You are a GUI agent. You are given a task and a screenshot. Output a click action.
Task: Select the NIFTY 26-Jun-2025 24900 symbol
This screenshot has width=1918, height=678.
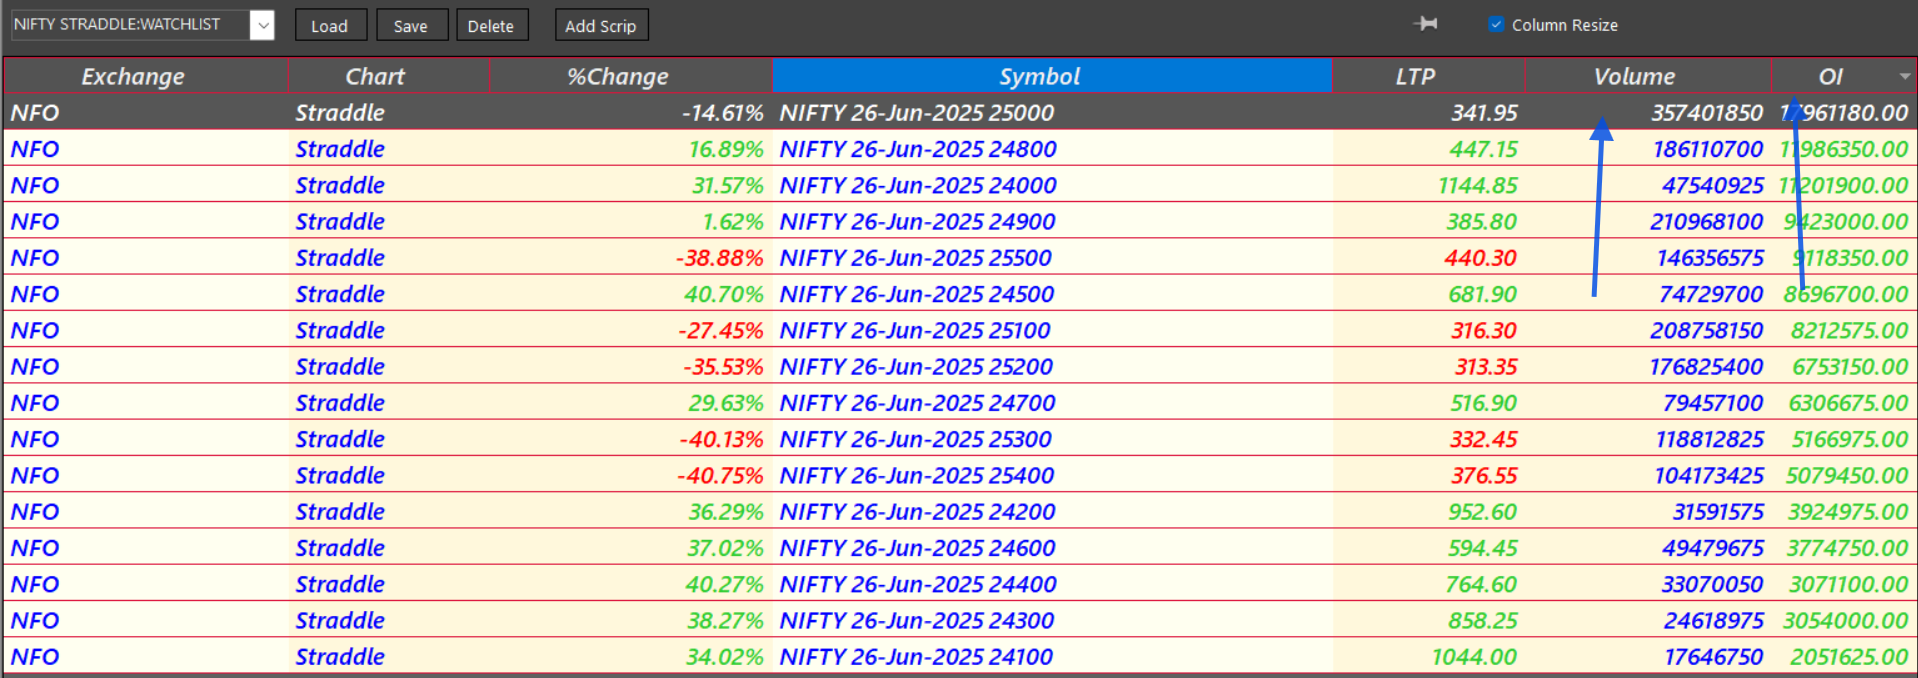pos(918,221)
